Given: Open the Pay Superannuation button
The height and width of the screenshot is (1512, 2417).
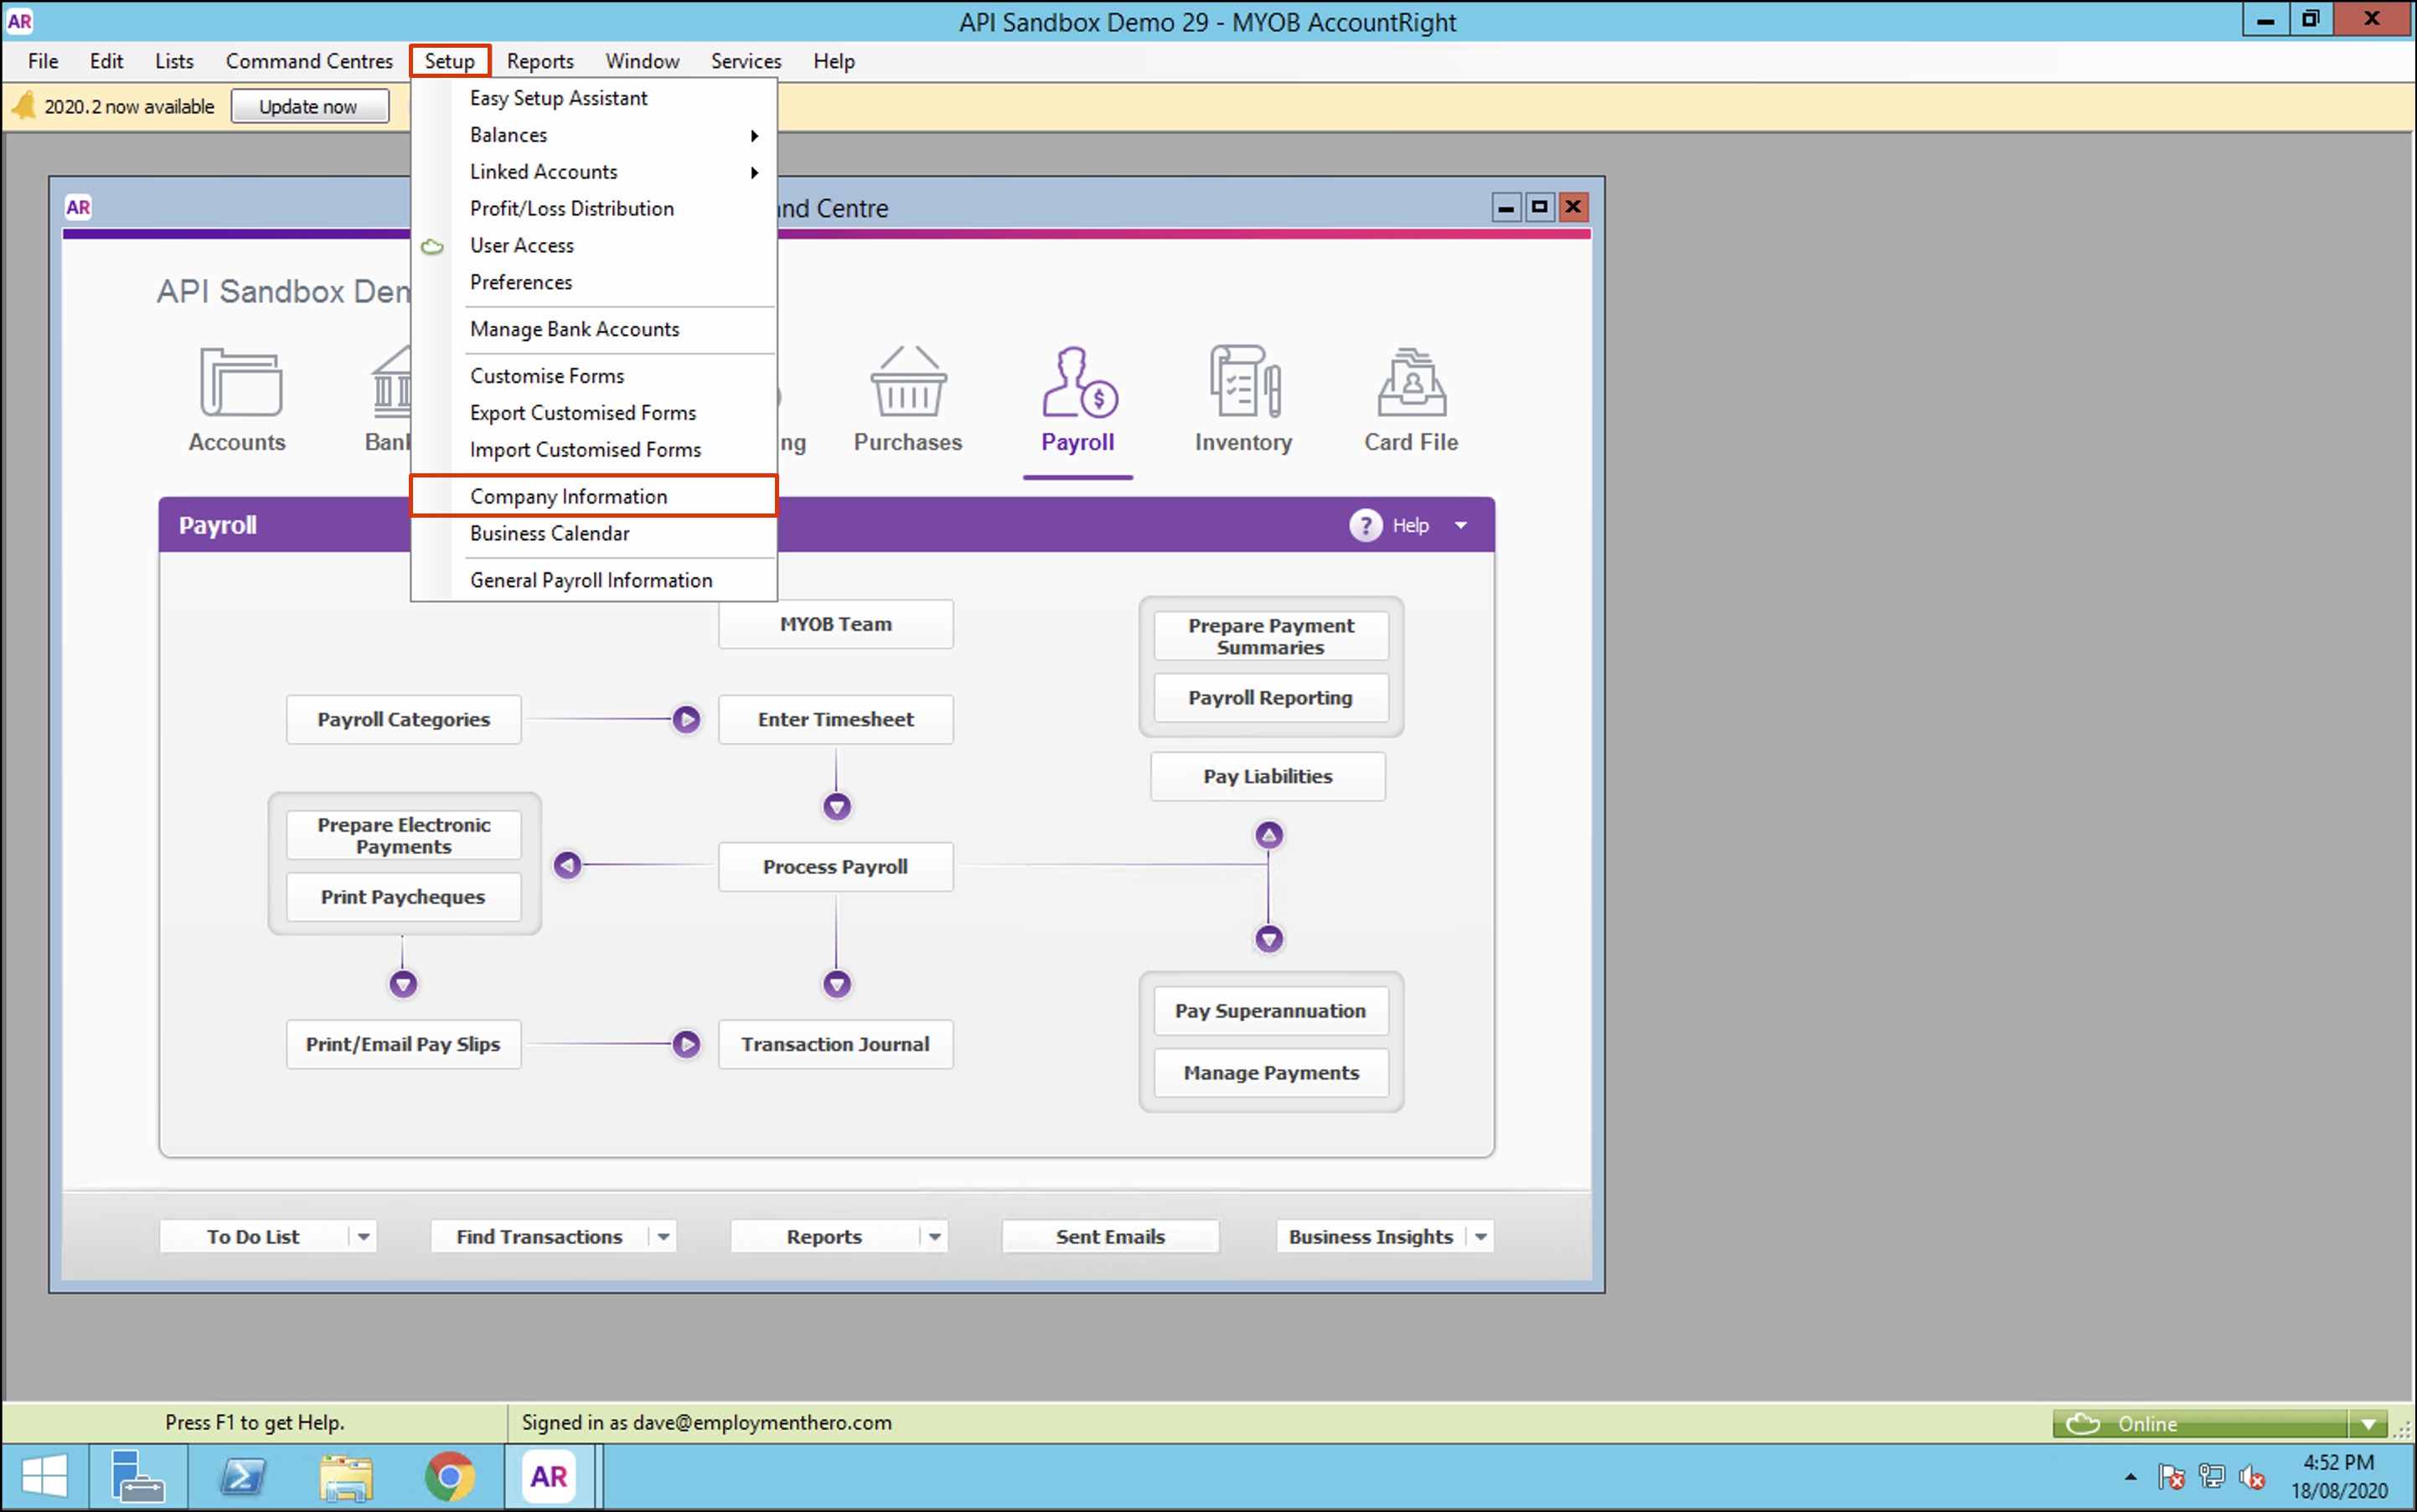Looking at the screenshot, I should click(x=1270, y=1010).
